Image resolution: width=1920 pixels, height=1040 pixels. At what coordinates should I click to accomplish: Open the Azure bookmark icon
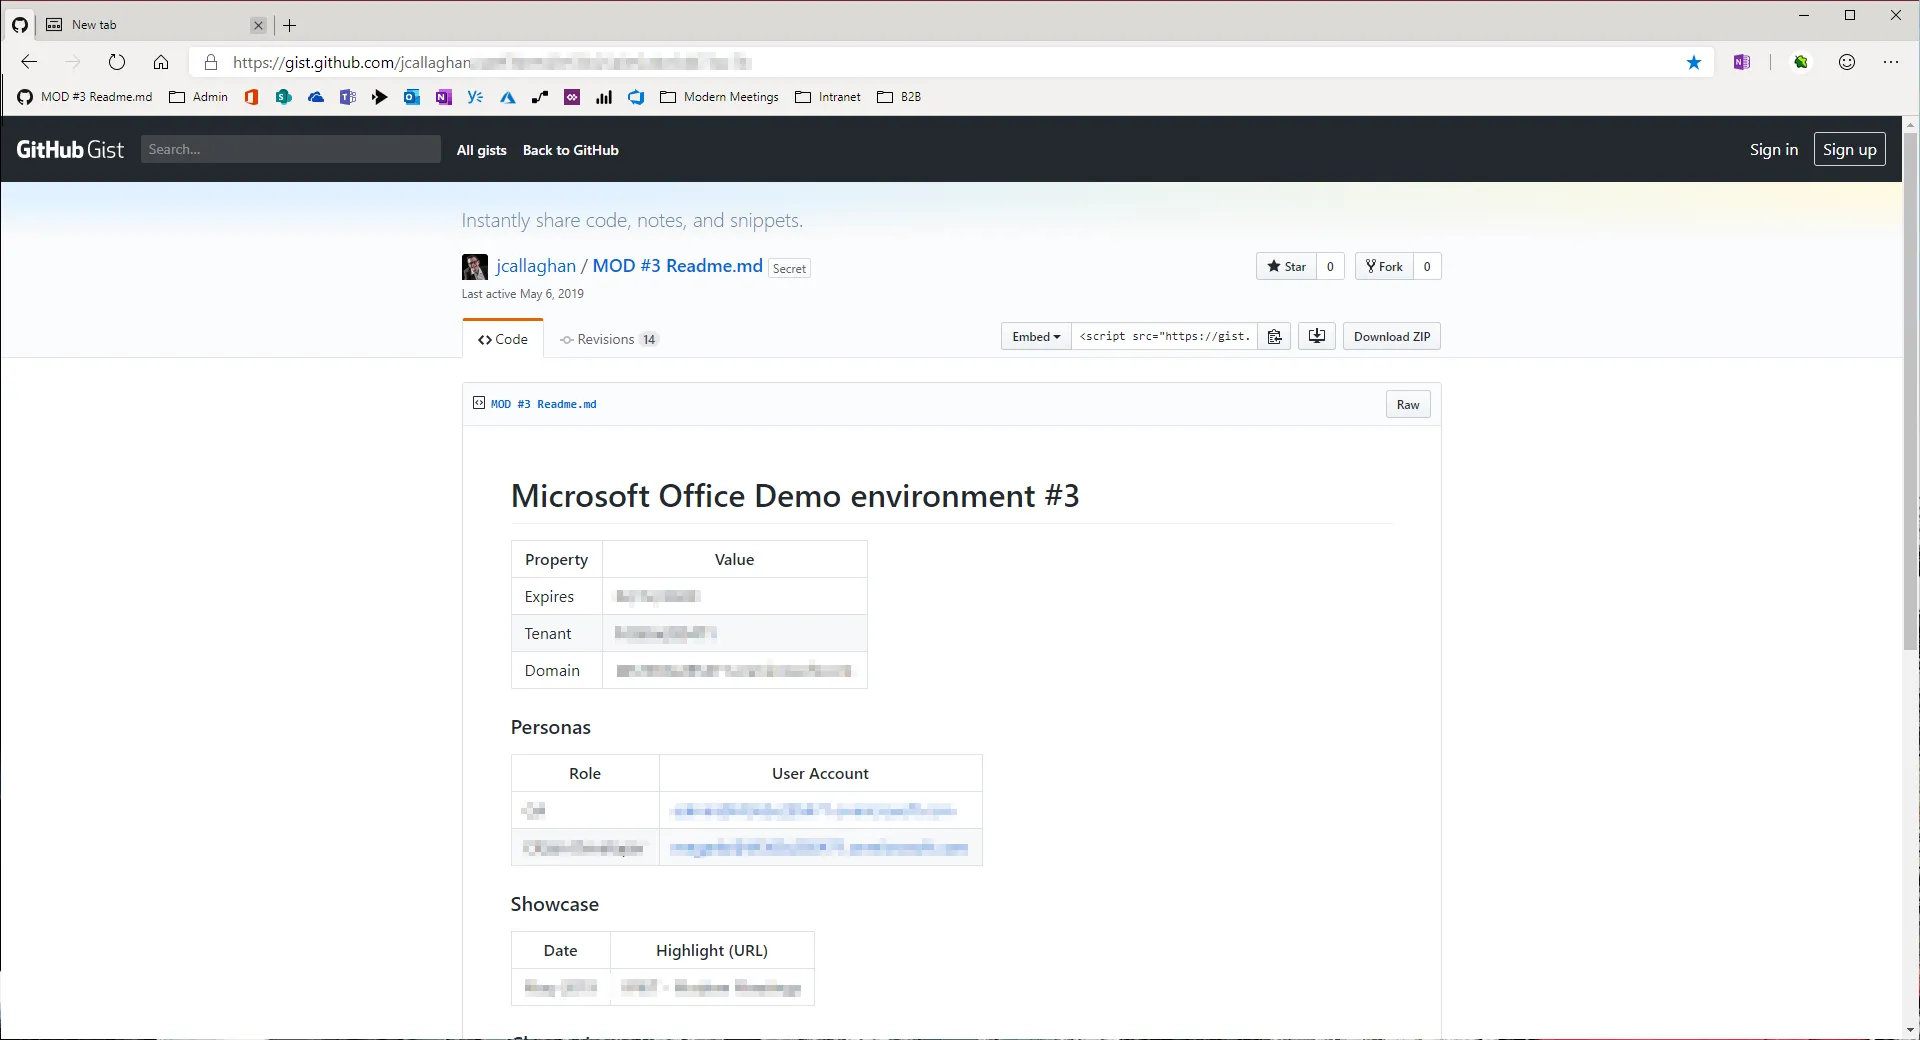[508, 97]
